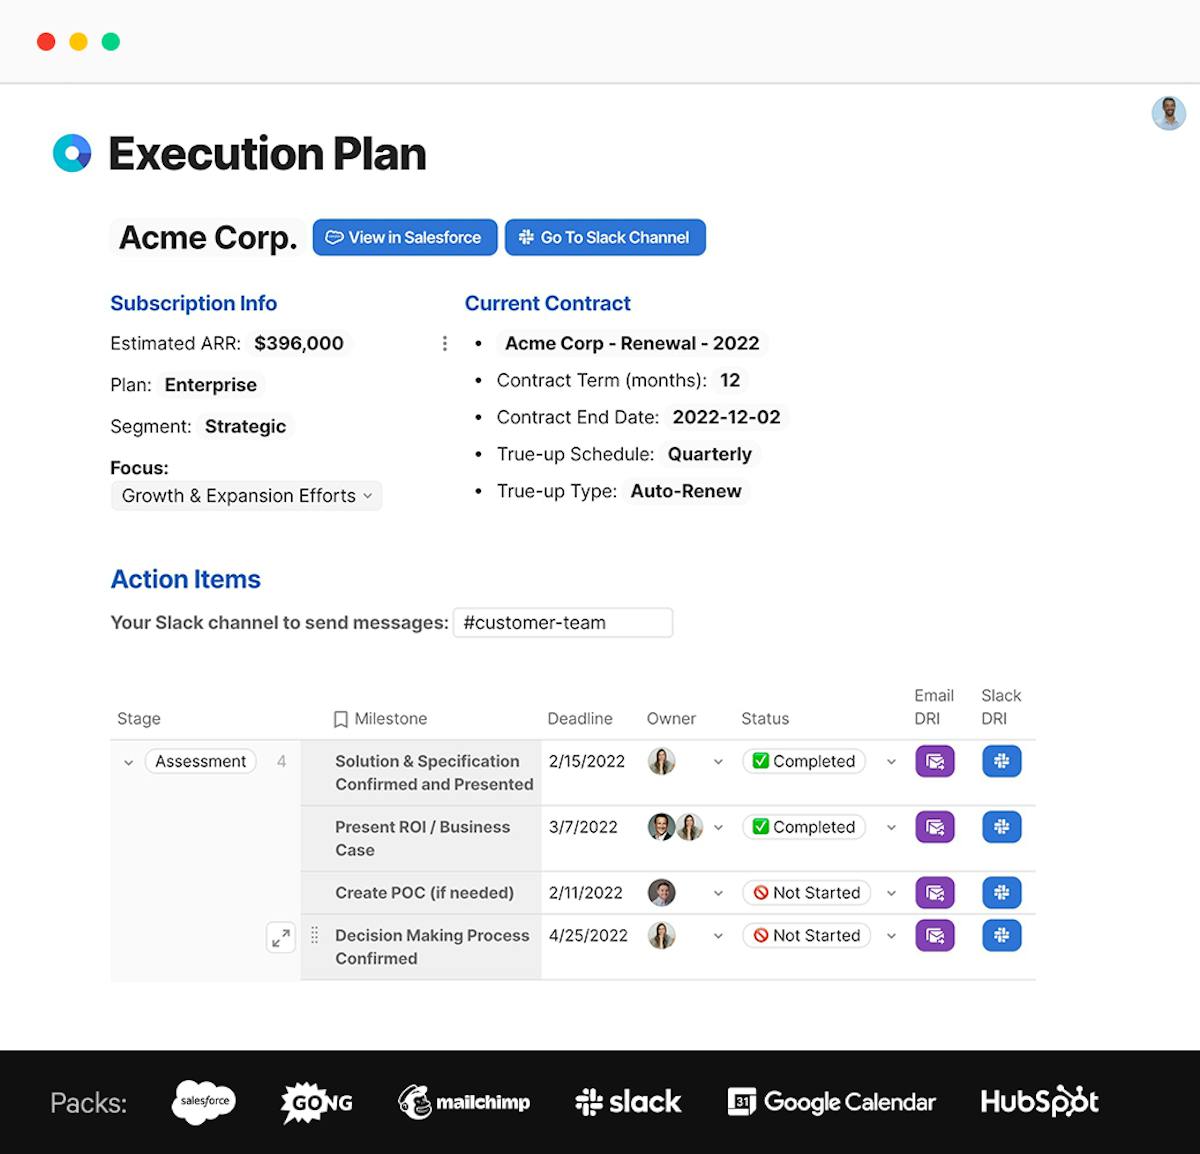
Task: Select the Slack pack icon in footer
Action: pos(627,1102)
